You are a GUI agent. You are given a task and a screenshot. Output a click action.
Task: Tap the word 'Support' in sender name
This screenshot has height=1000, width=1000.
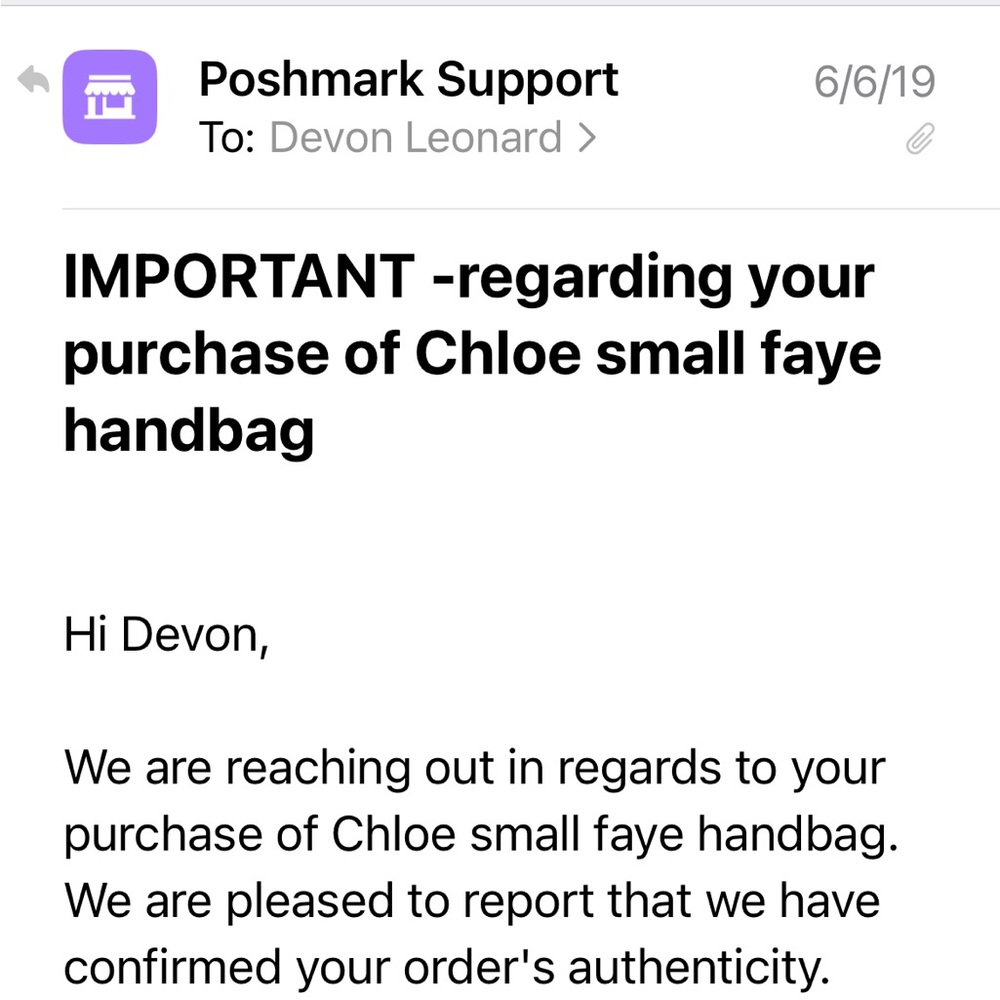pyautogui.click(x=527, y=81)
